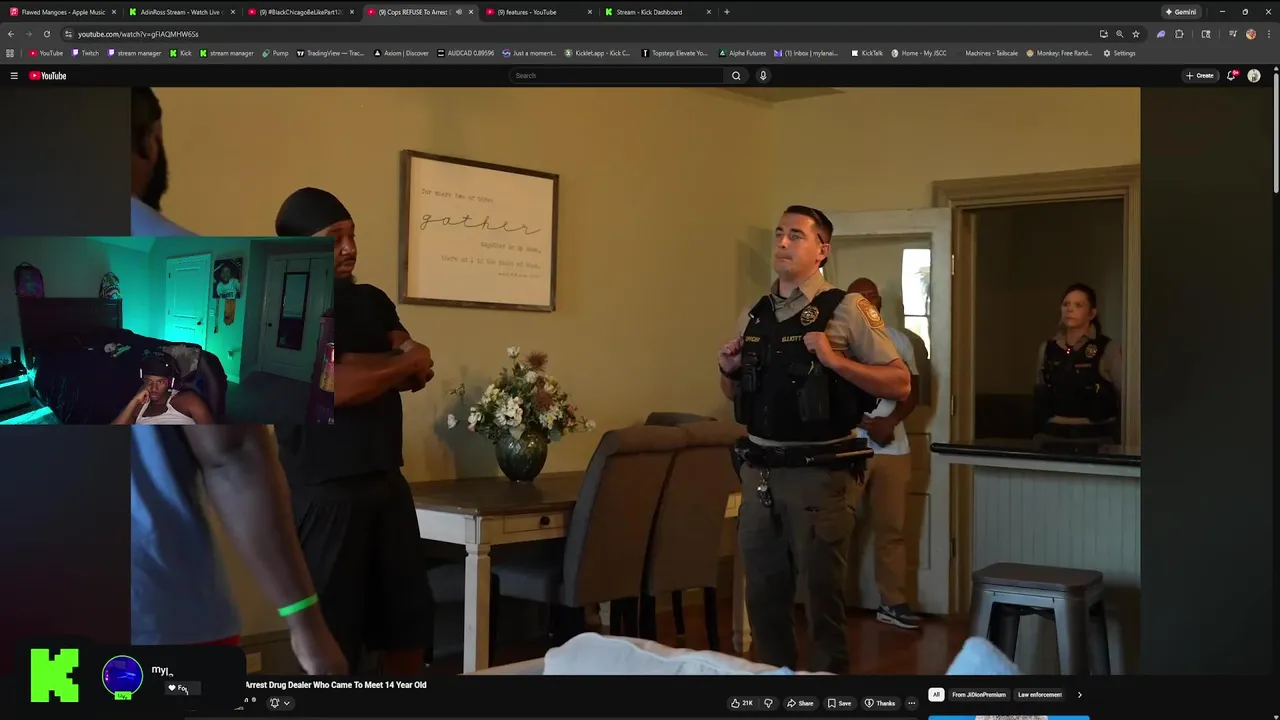Open TradingView bookmark

tap(331, 53)
